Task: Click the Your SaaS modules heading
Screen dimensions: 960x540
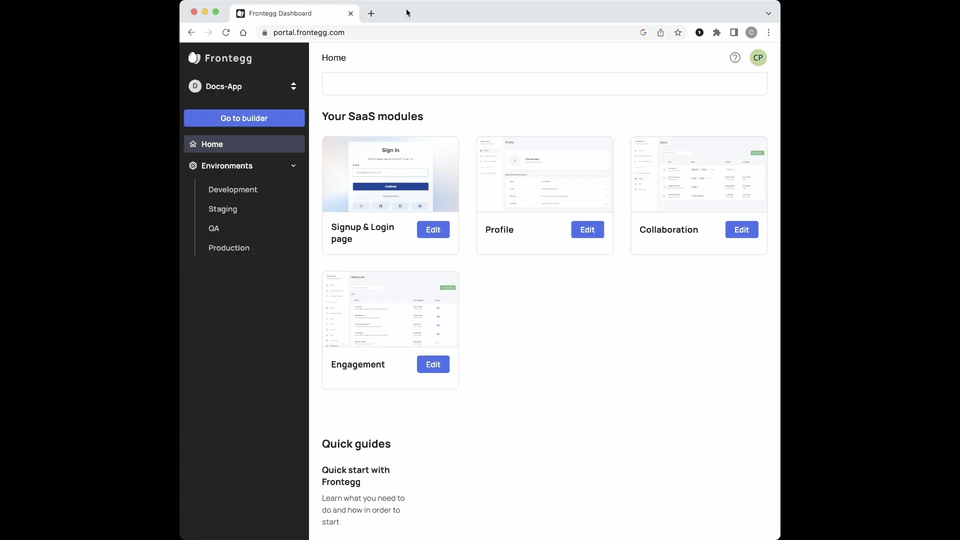Action: click(372, 116)
